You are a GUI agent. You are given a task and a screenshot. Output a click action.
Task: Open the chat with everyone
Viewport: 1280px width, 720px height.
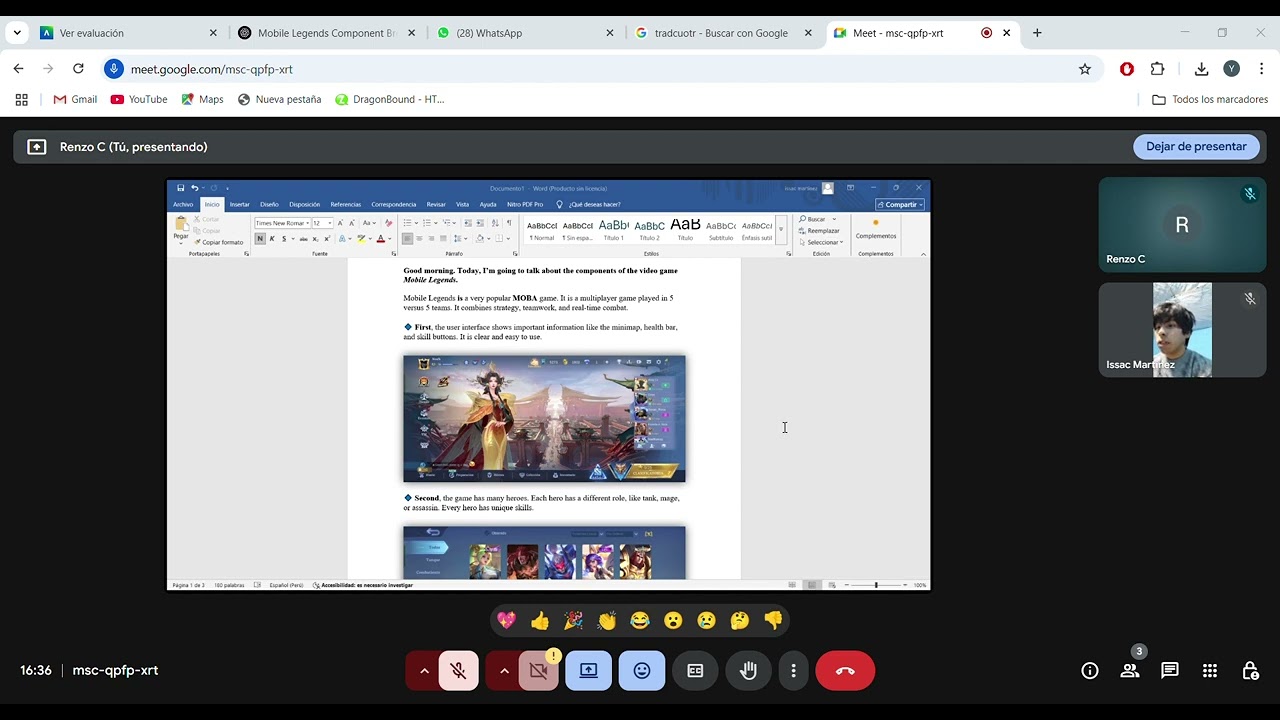pyautogui.click(x=1170, y=671)
